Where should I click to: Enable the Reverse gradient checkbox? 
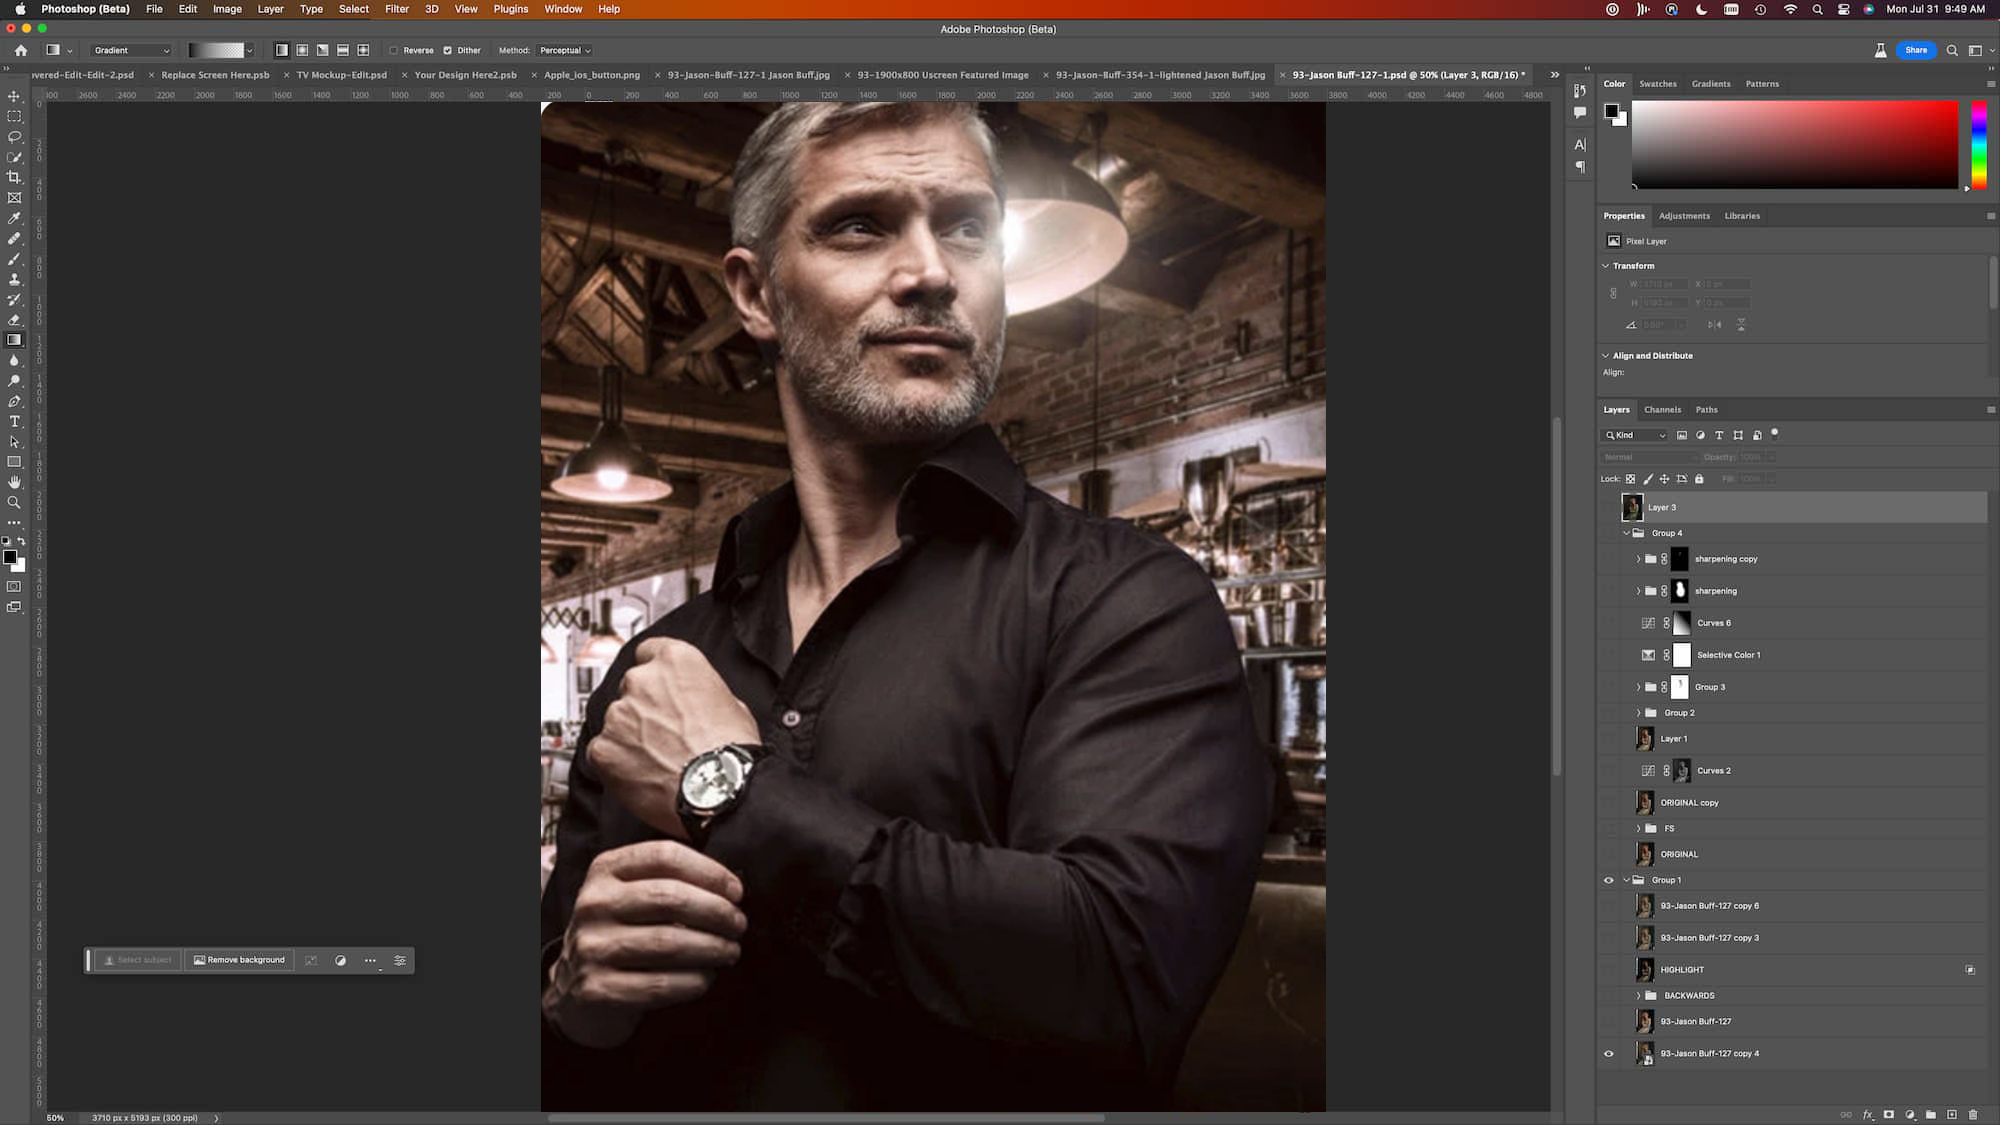(x=394, y=50)
